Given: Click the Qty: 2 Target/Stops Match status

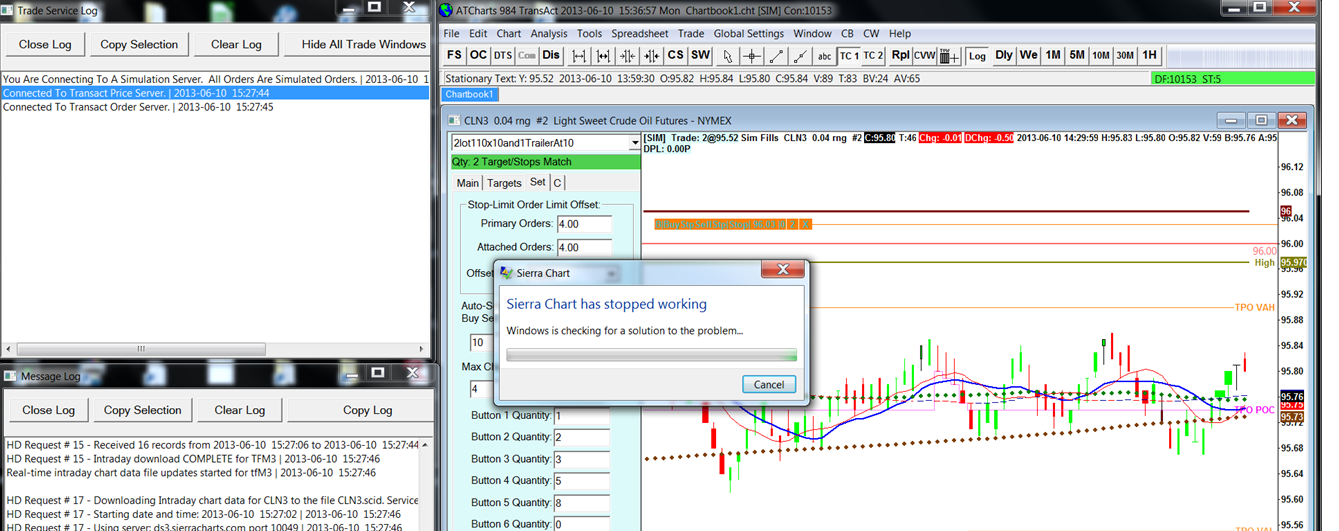Looking at the screenshot, I should pos(545,161).
